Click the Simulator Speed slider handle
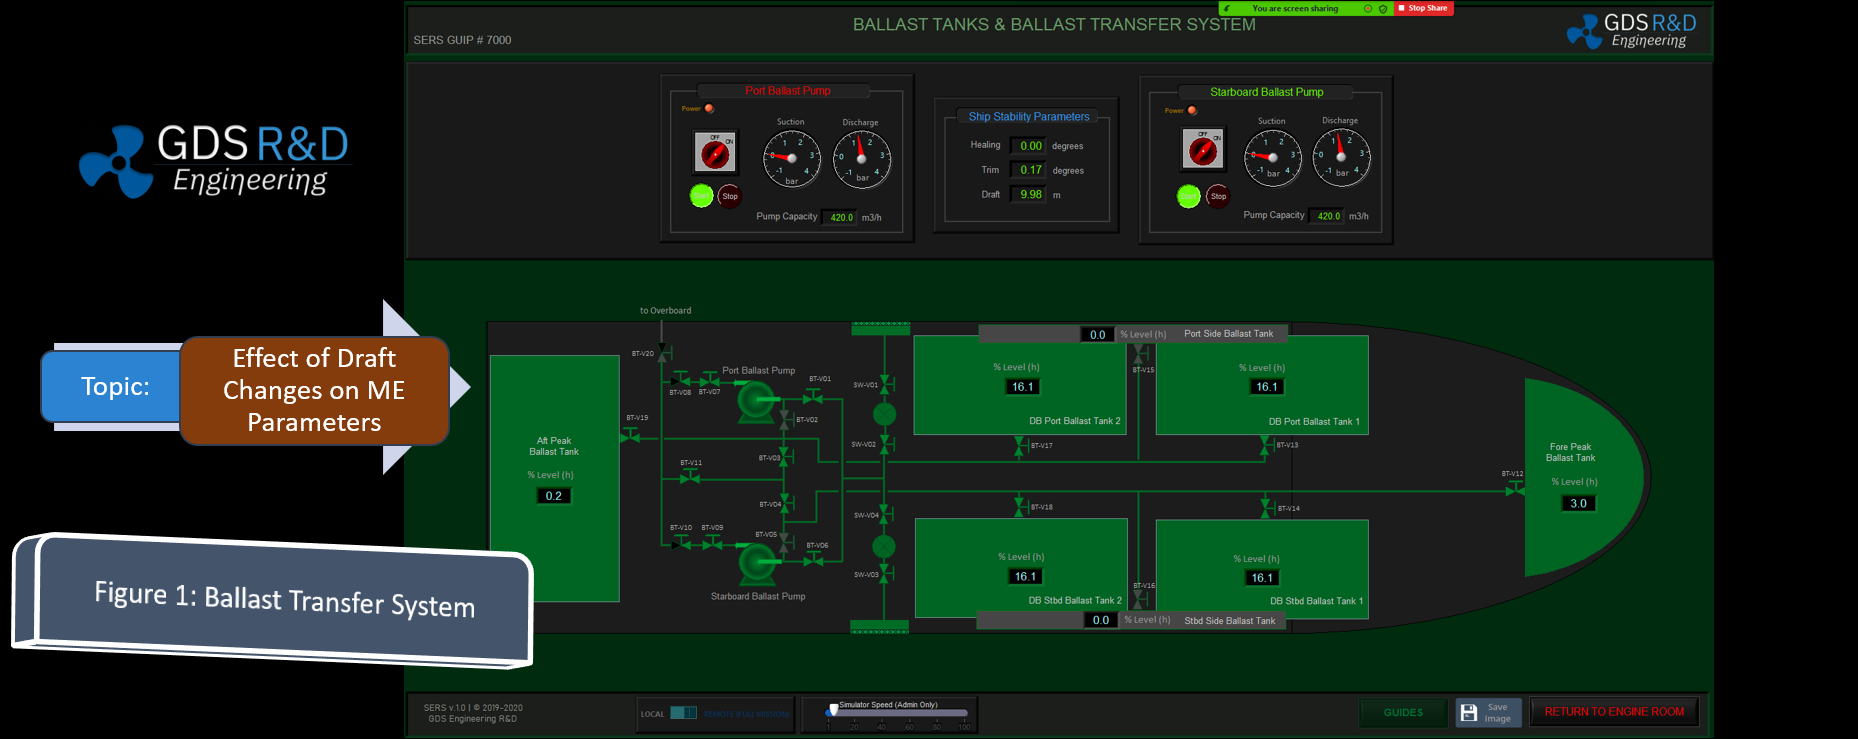 833,711
